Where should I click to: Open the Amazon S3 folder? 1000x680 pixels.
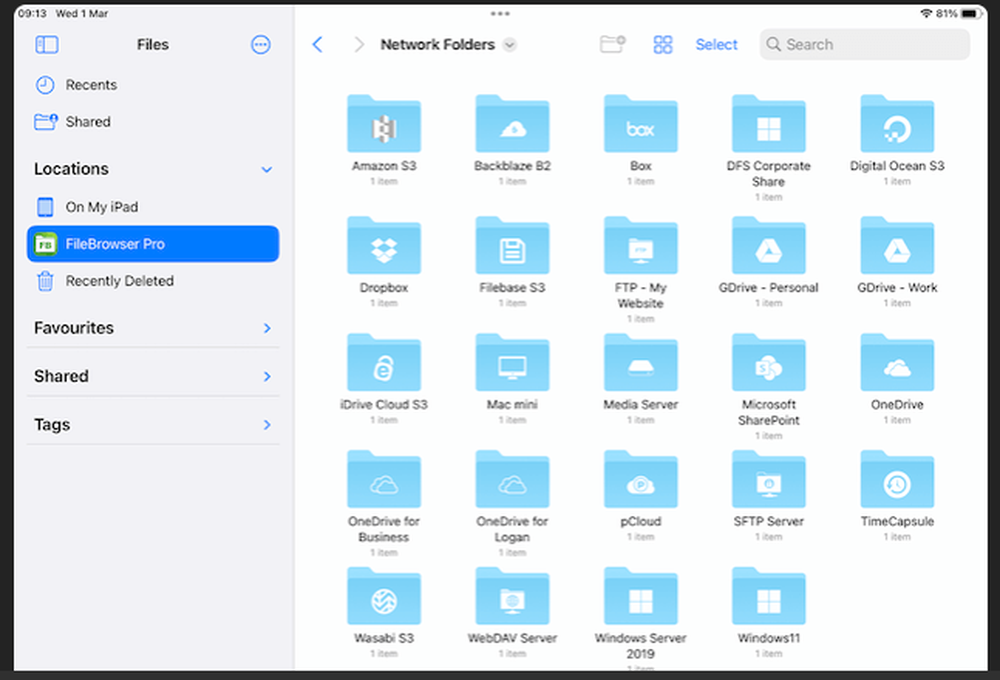tap(384, 124)
